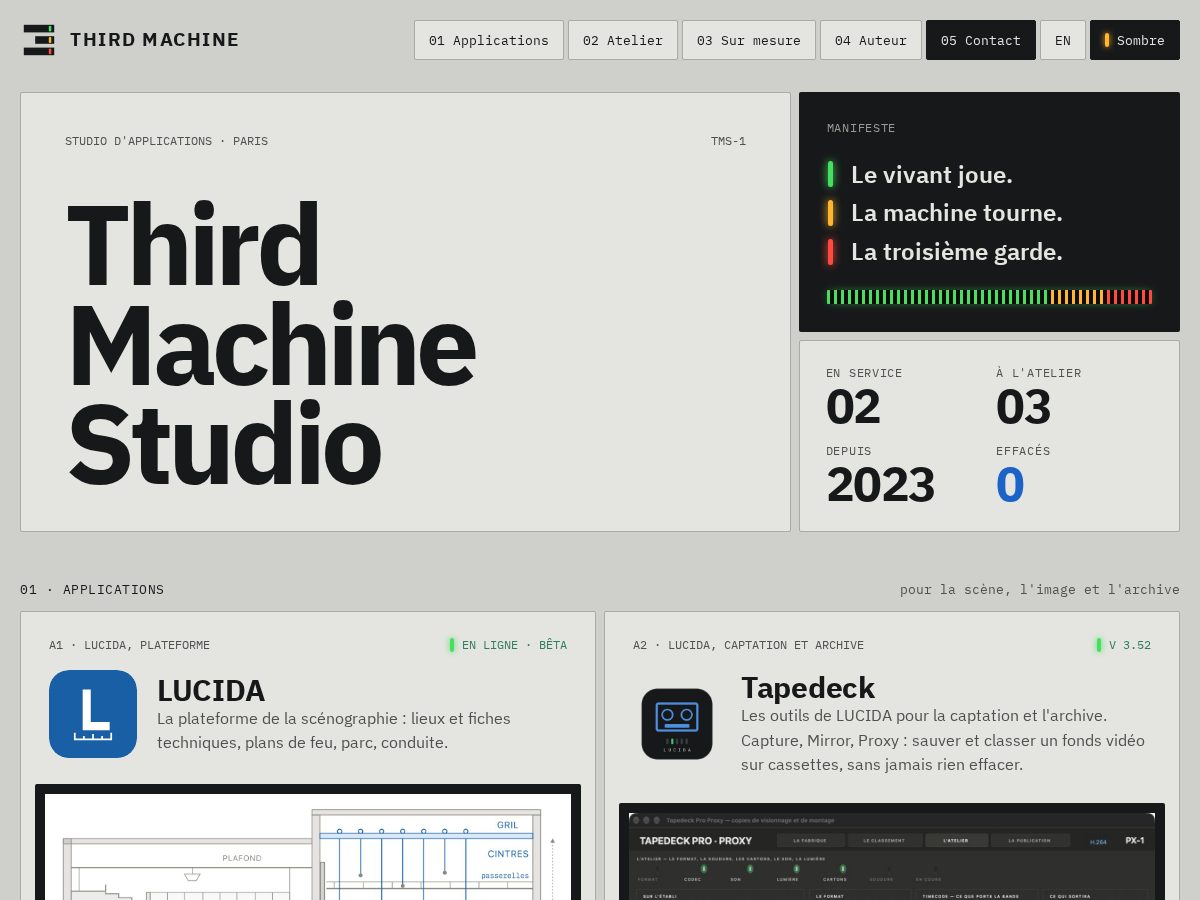Viewport: 1200px width, 900px height.
Task: Click the 'TMS-1' label in hero
Action: coord(728,141)
